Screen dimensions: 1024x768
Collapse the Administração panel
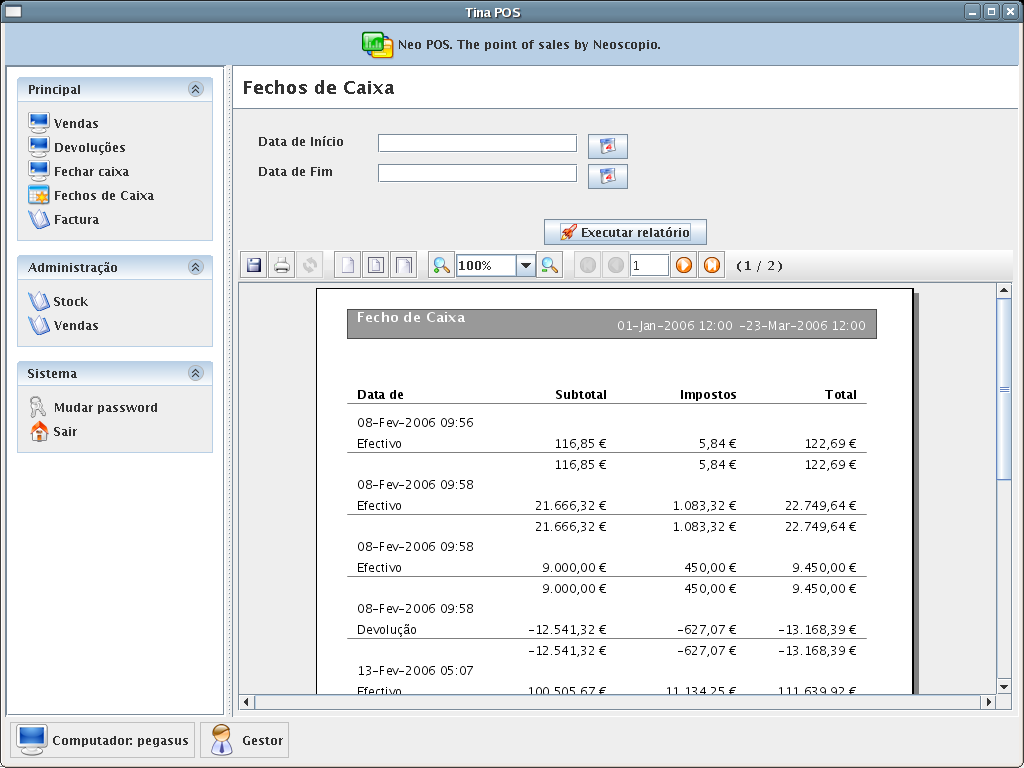pos(195,266)
